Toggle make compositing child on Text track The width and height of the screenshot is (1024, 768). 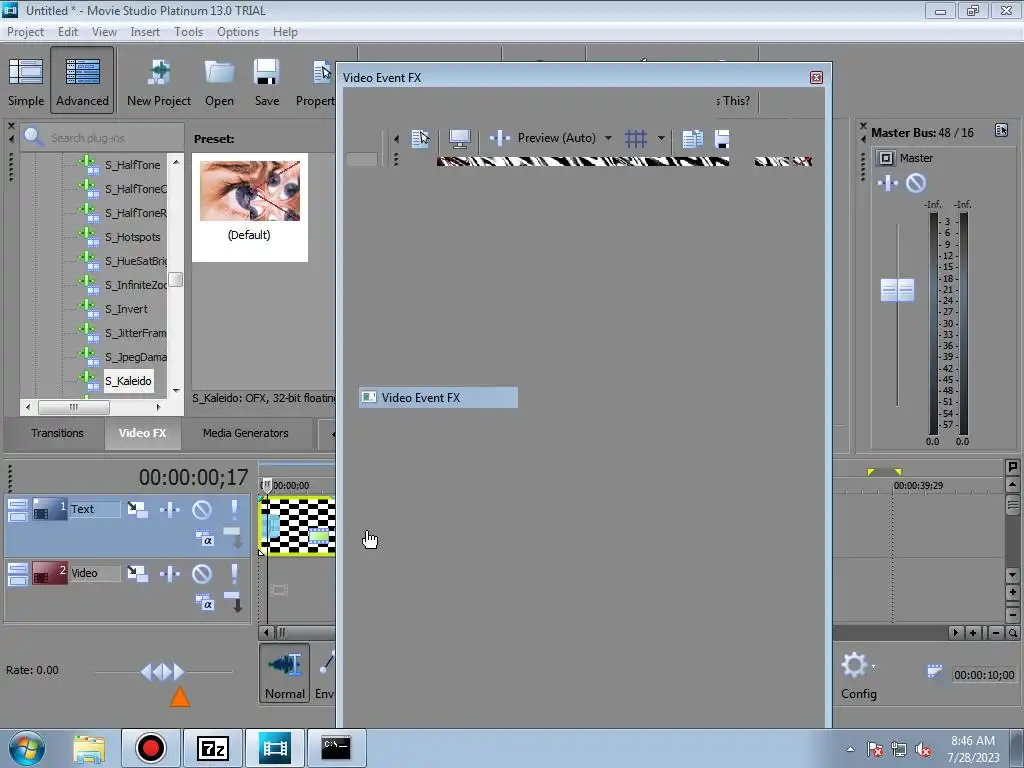coord(233,537)
